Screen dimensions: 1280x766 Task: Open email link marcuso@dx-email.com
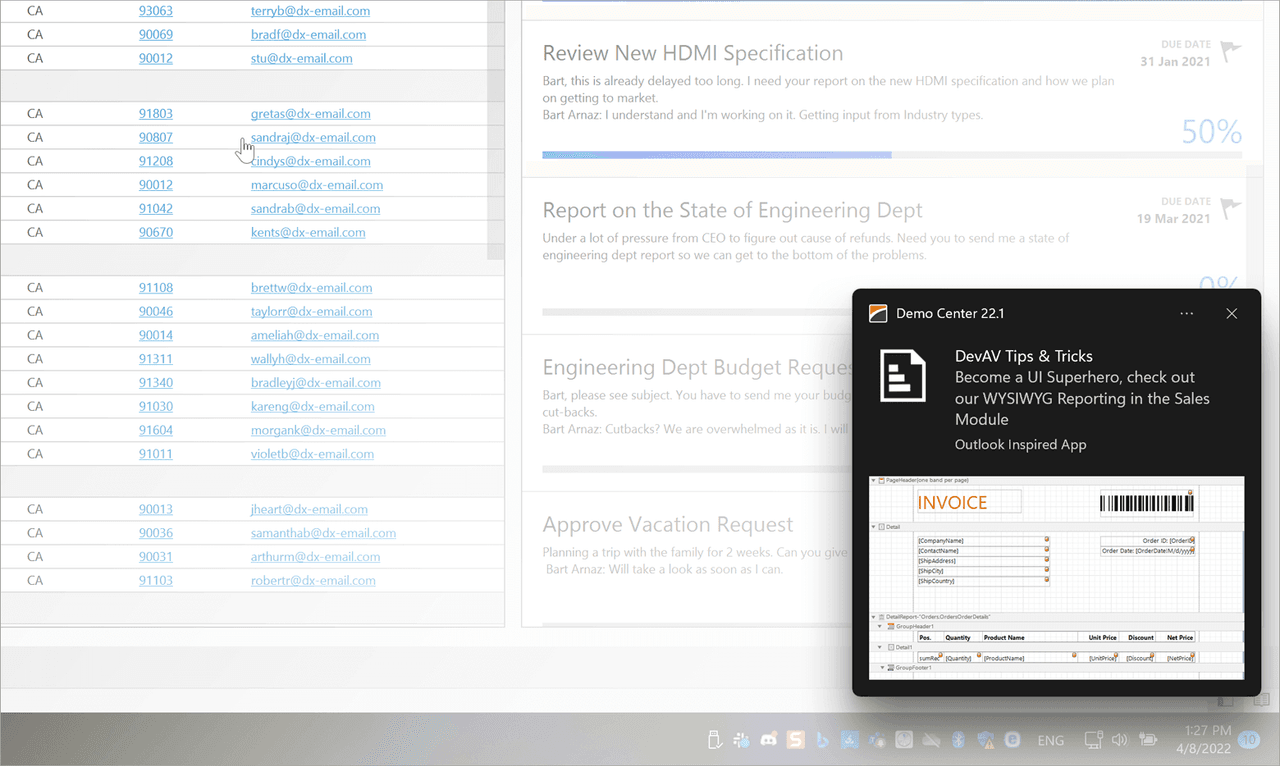click(317, 184)
